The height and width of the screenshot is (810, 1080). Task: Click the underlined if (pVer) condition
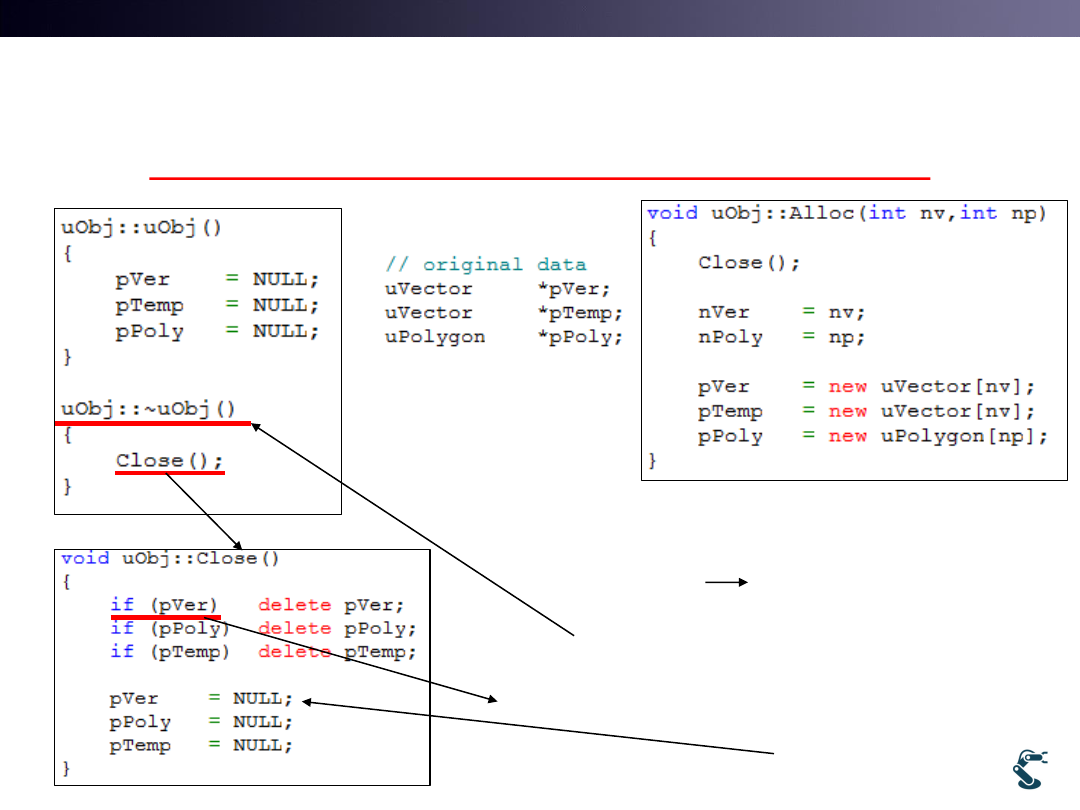click(164, 605)
